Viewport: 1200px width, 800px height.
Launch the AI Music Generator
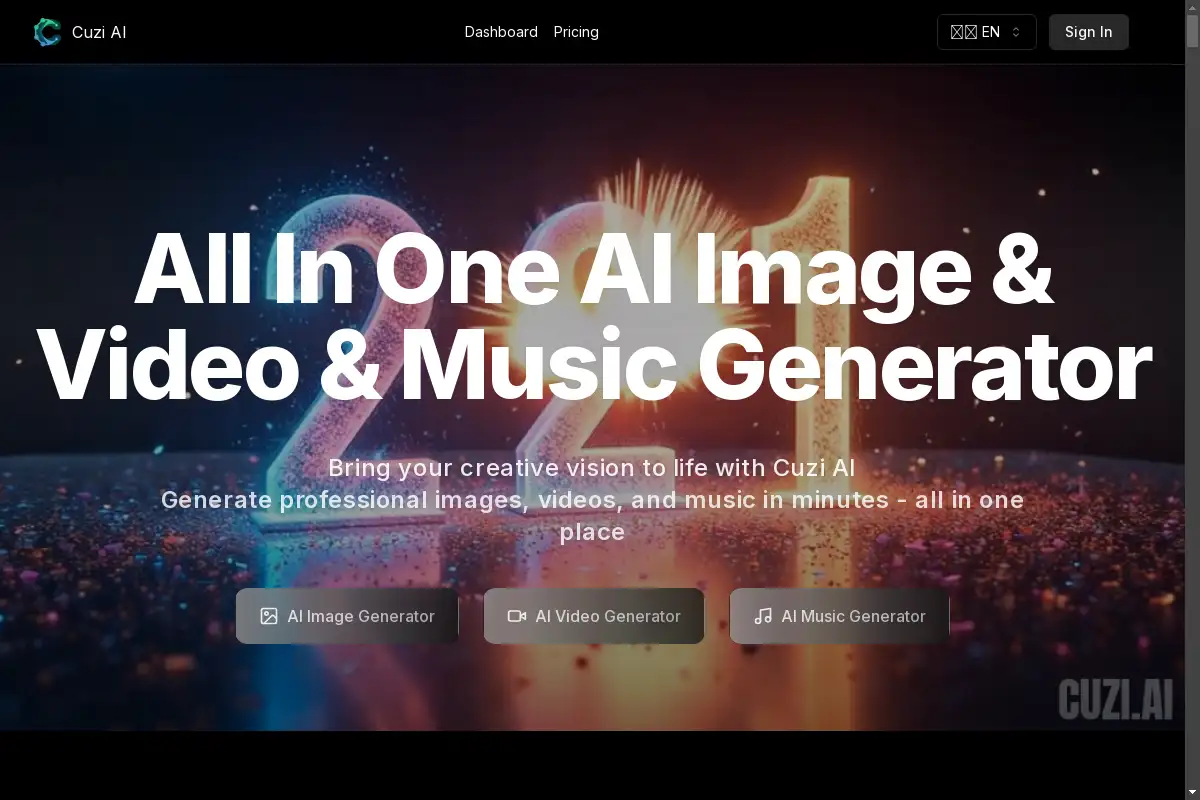pos(840,616)
